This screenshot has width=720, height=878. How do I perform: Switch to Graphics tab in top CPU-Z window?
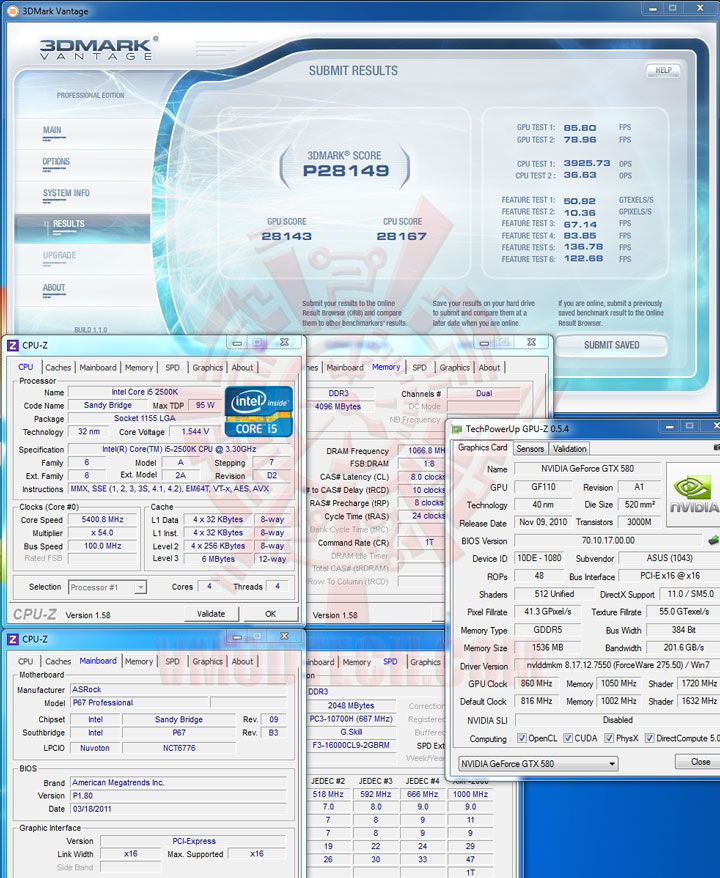click(208, 367)
